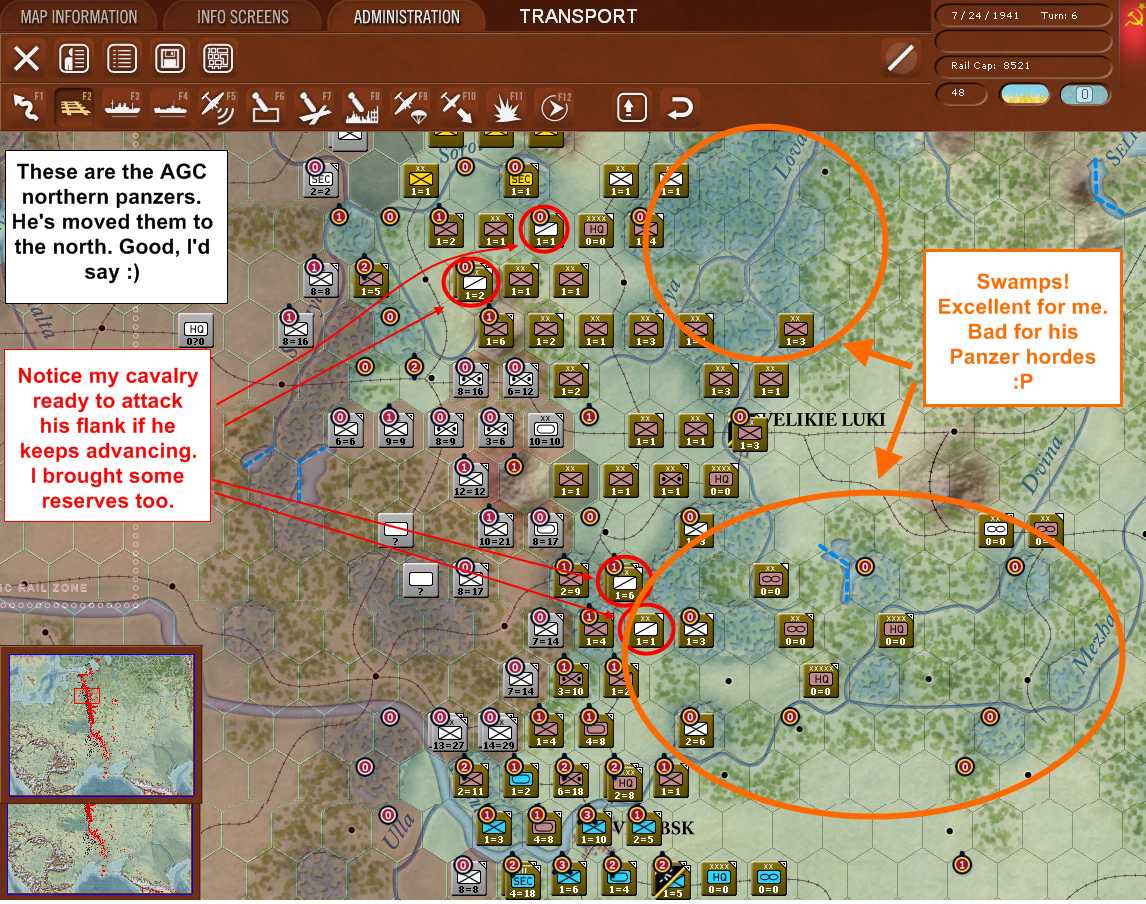Screen dimensions: 1146x904
Task: Click the Transport mode title
Action: tap(578, 17)
